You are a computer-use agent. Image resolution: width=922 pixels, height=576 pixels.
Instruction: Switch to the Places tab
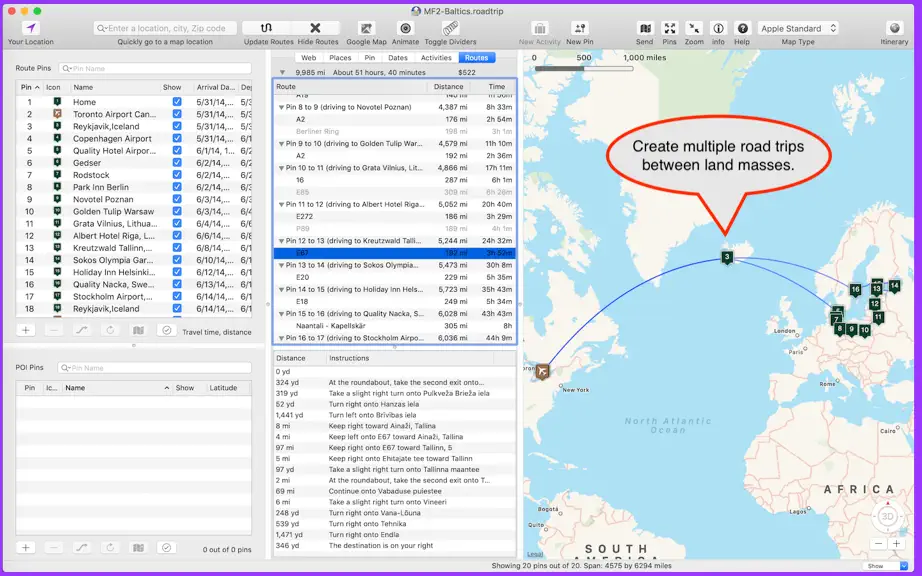[x=340, y=58]
